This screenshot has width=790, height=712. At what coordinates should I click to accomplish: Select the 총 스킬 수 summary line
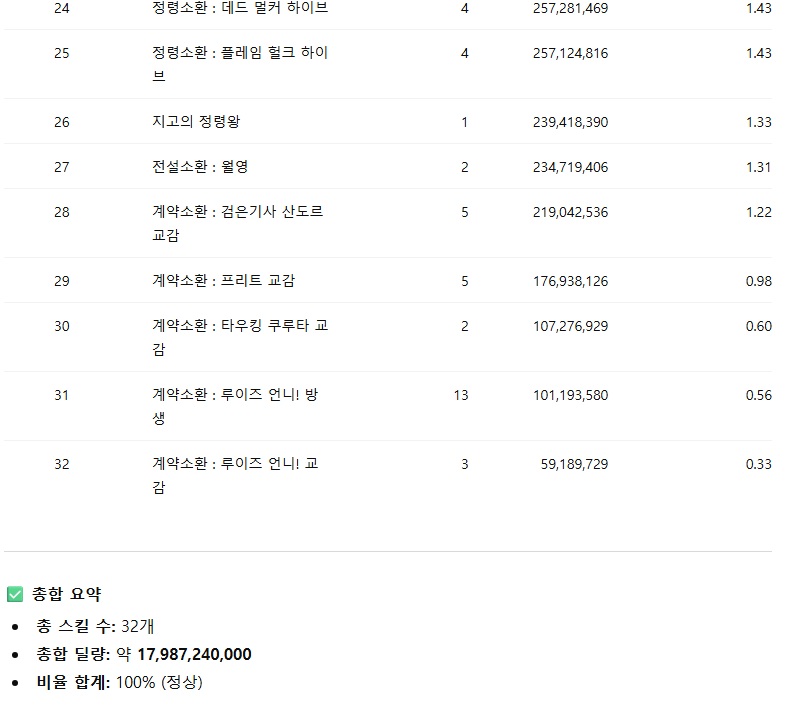coord(95,627)
